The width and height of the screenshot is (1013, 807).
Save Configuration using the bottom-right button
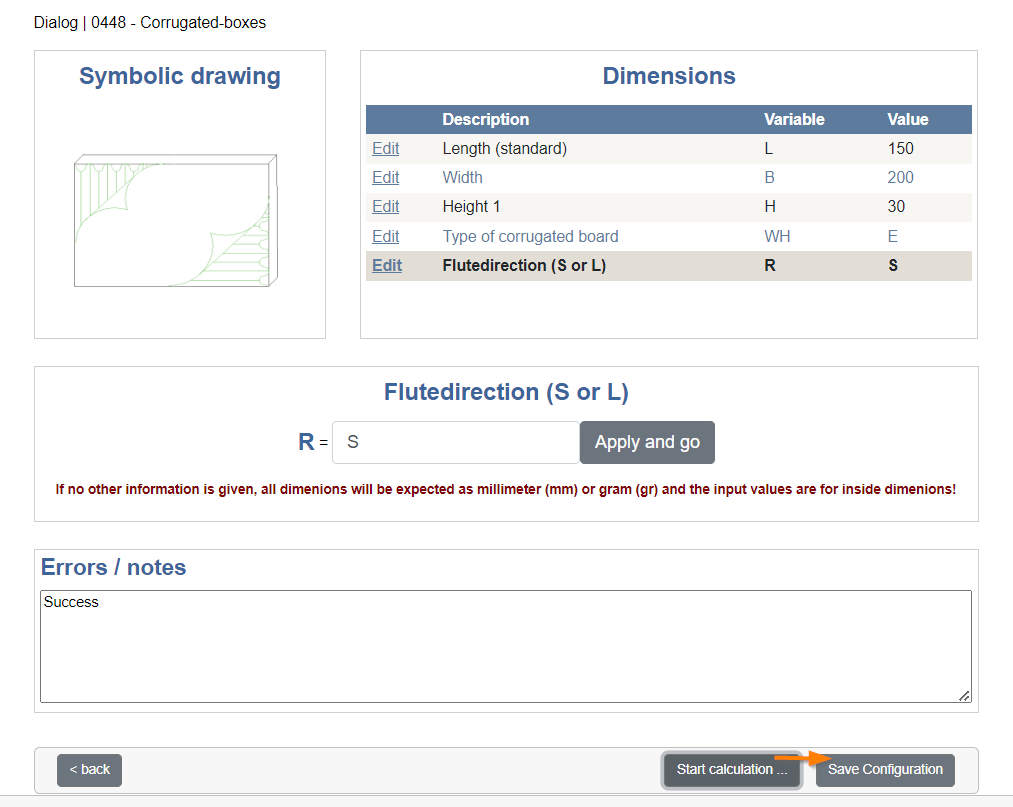(885, 770)
